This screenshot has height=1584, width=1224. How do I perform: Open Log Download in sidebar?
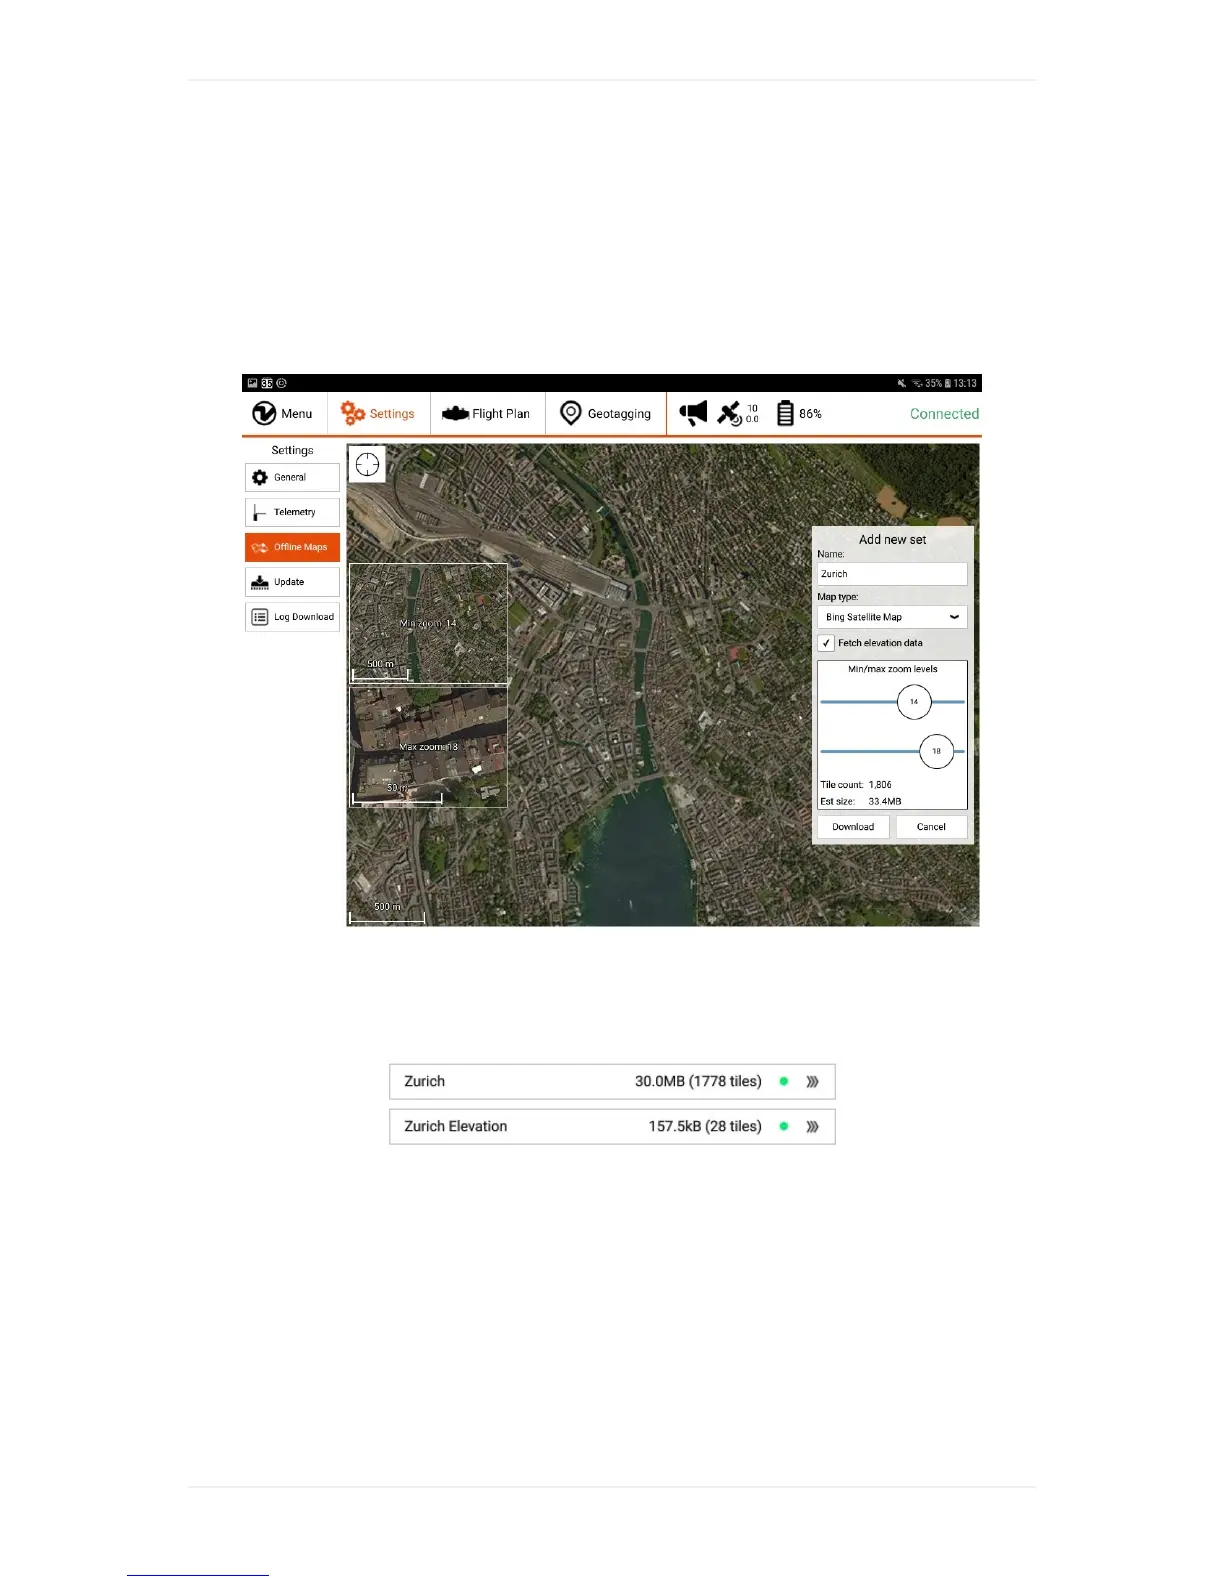click(292, 617)
